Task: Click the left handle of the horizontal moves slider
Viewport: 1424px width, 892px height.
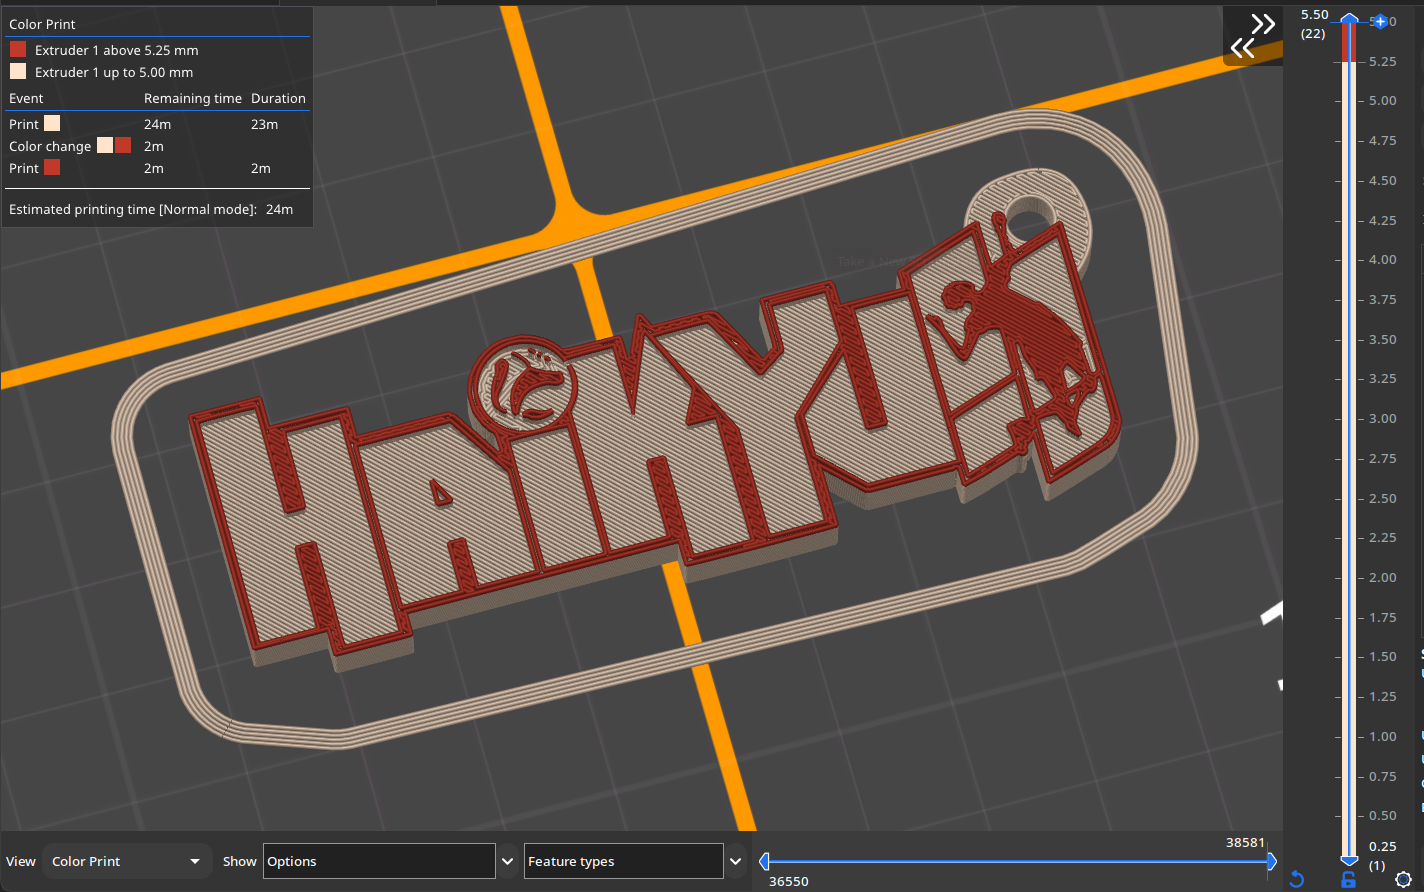Action: tap(764, 861)
